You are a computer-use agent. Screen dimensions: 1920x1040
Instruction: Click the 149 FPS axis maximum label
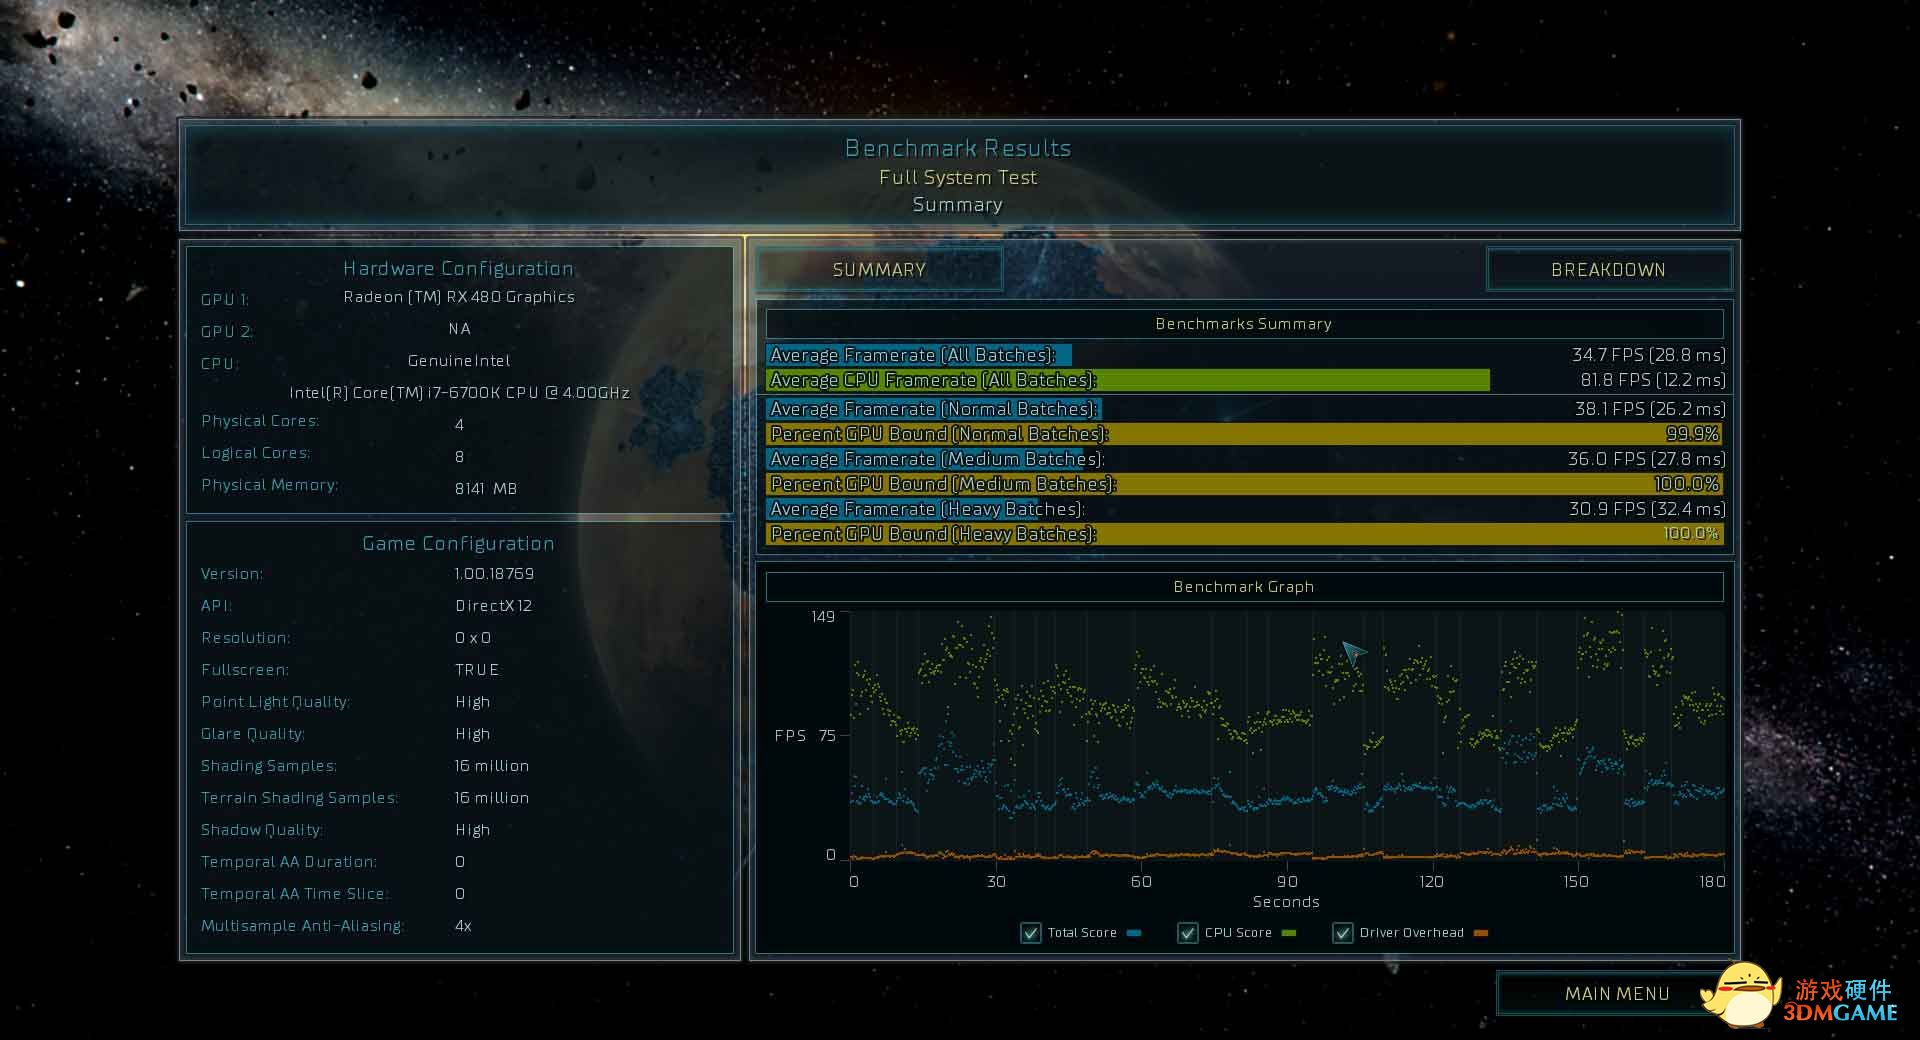tap(823, 617)
